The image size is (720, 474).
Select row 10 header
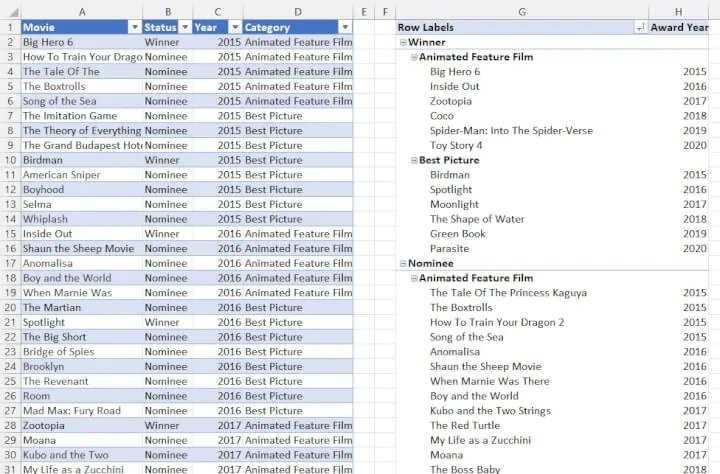[x=9, y=160]
